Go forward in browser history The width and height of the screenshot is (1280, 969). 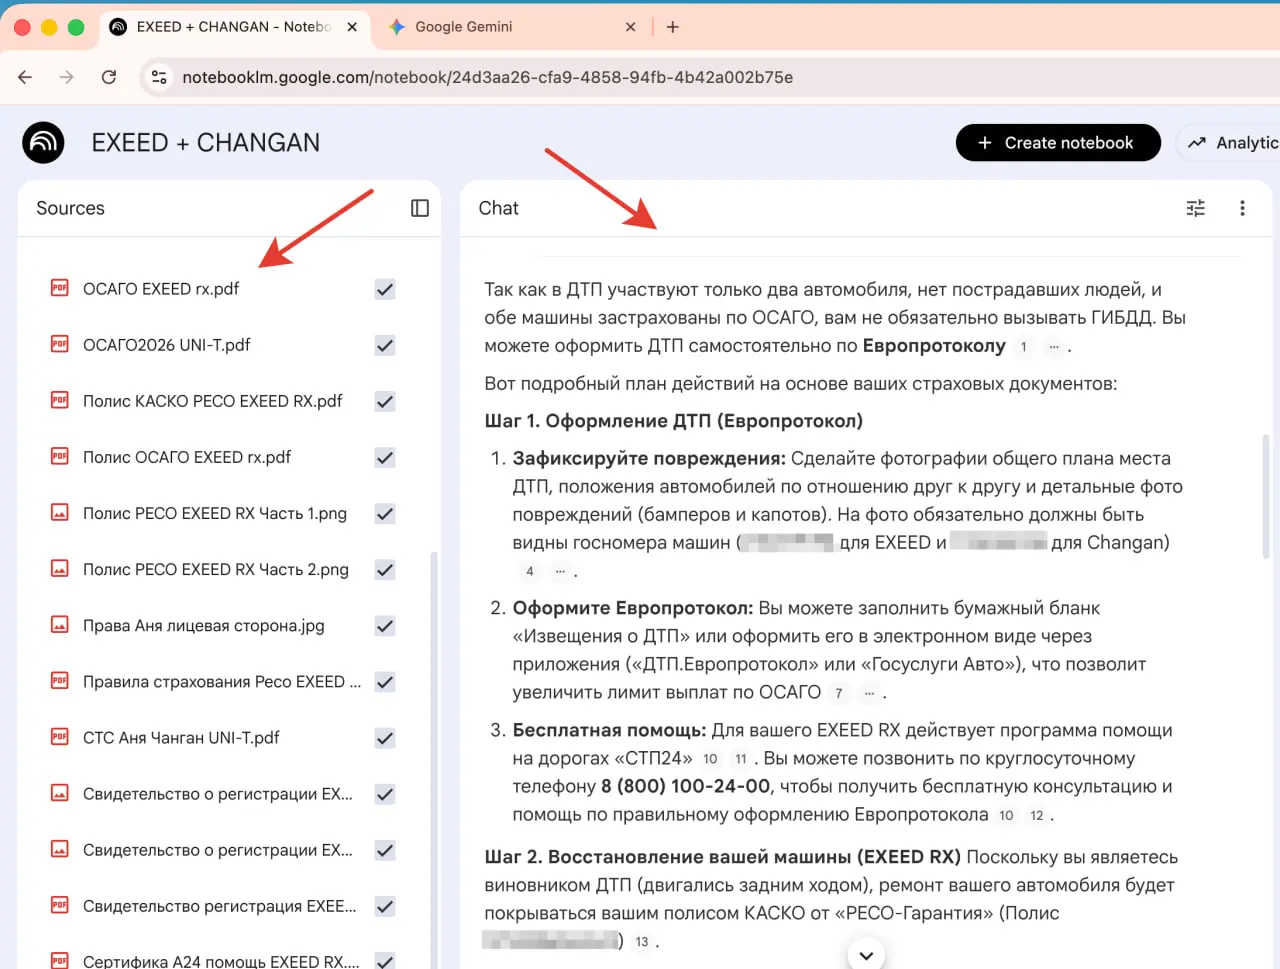click(66, 77)
